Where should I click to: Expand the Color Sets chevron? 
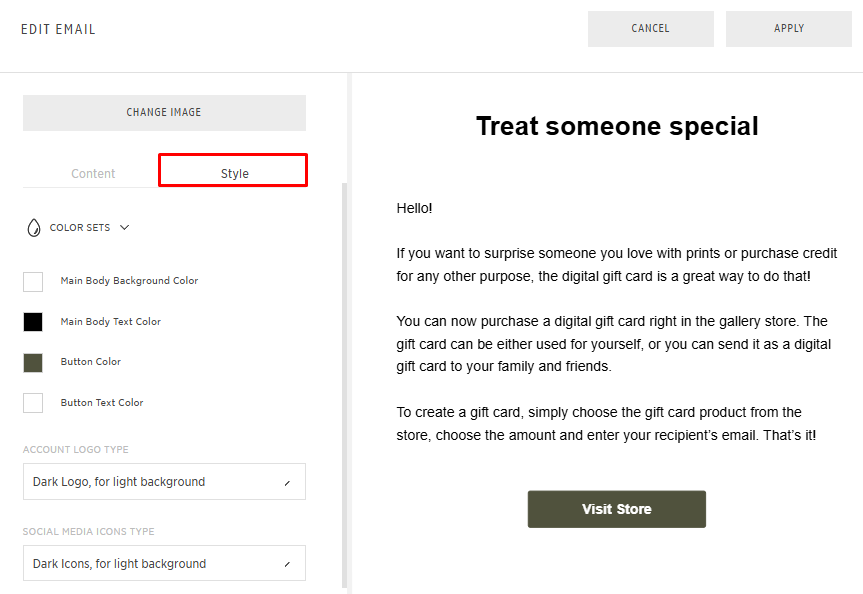[124, 228]
